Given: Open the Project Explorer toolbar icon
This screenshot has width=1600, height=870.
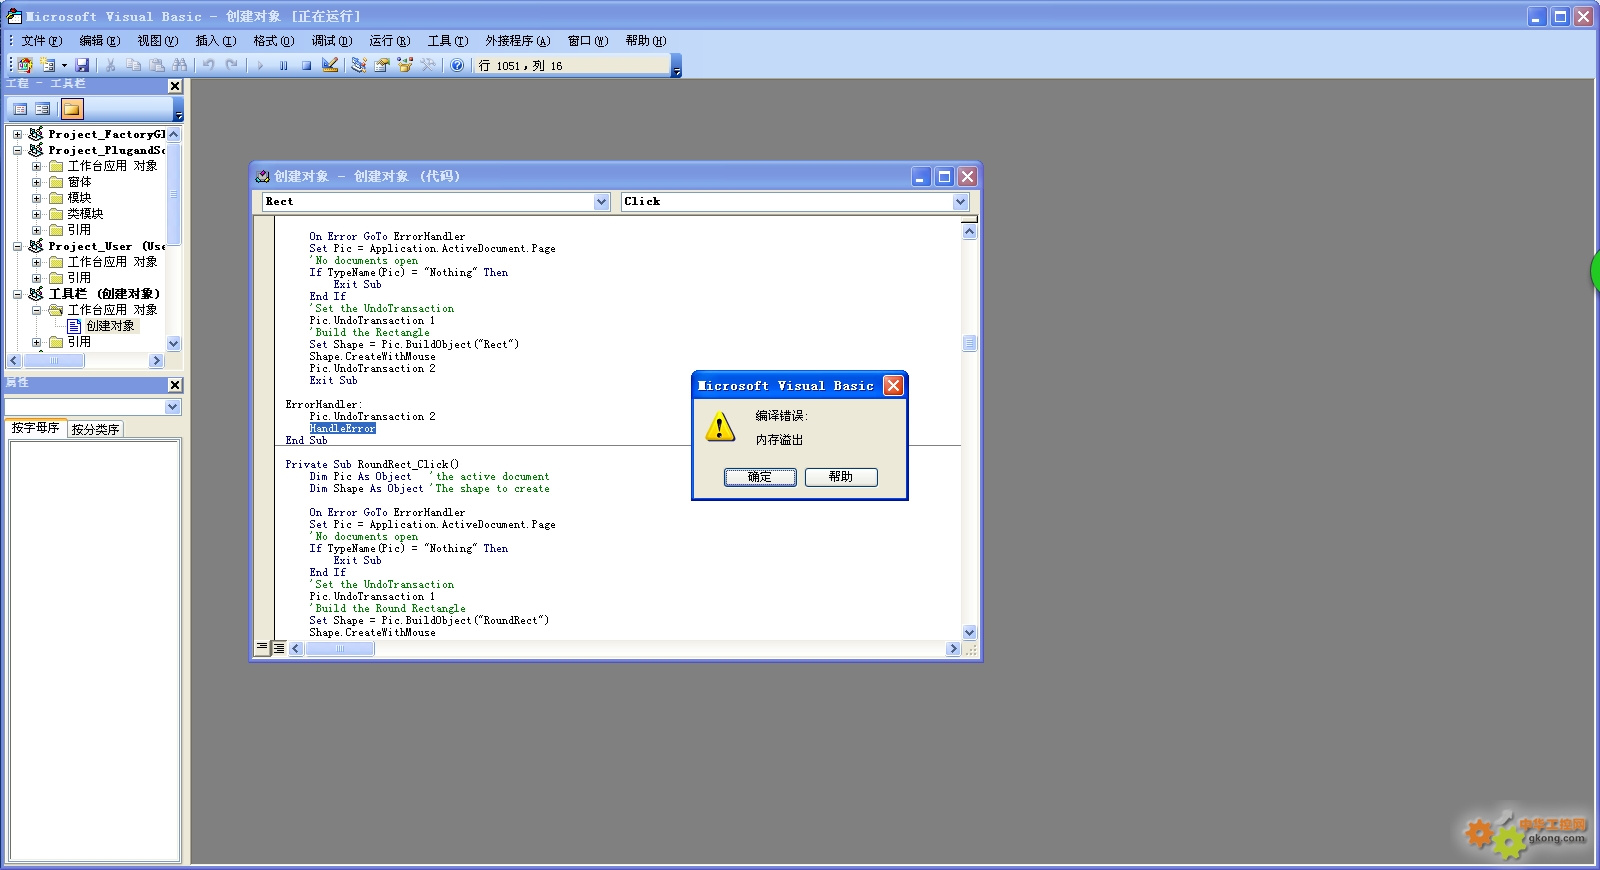Looking at the screenshot, I should click(x=359, y=65).
